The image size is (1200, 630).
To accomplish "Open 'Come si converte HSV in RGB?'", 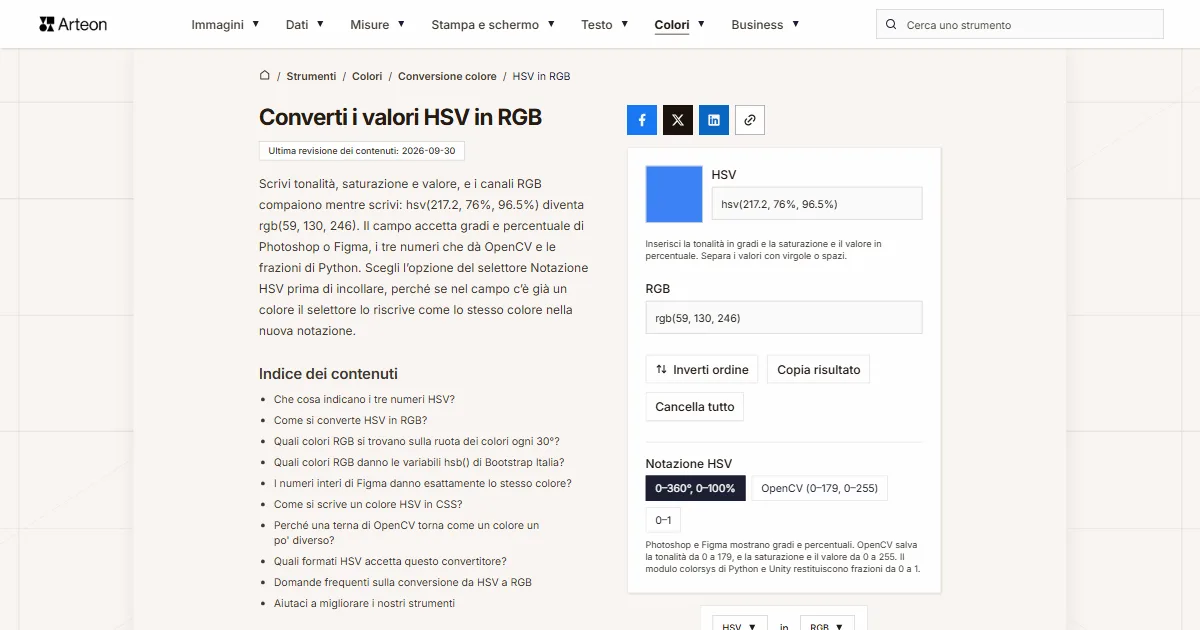I will coord(350,420).
